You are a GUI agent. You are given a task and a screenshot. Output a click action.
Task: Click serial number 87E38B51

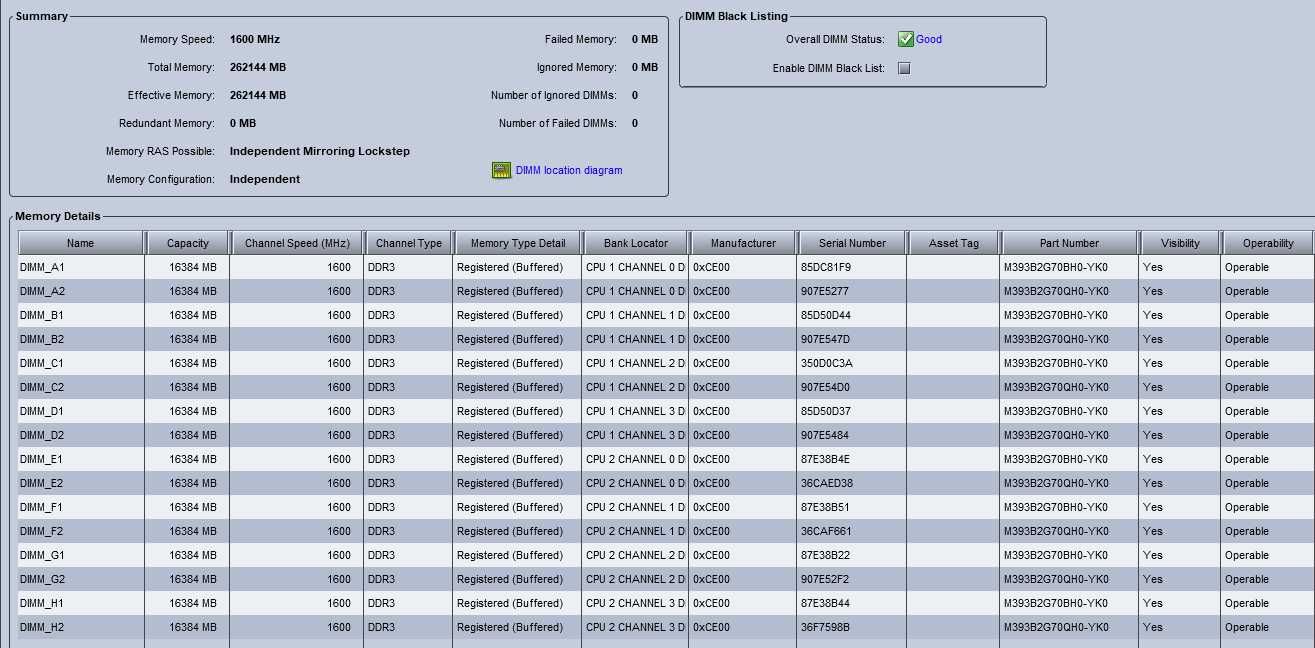click(825, 507)
